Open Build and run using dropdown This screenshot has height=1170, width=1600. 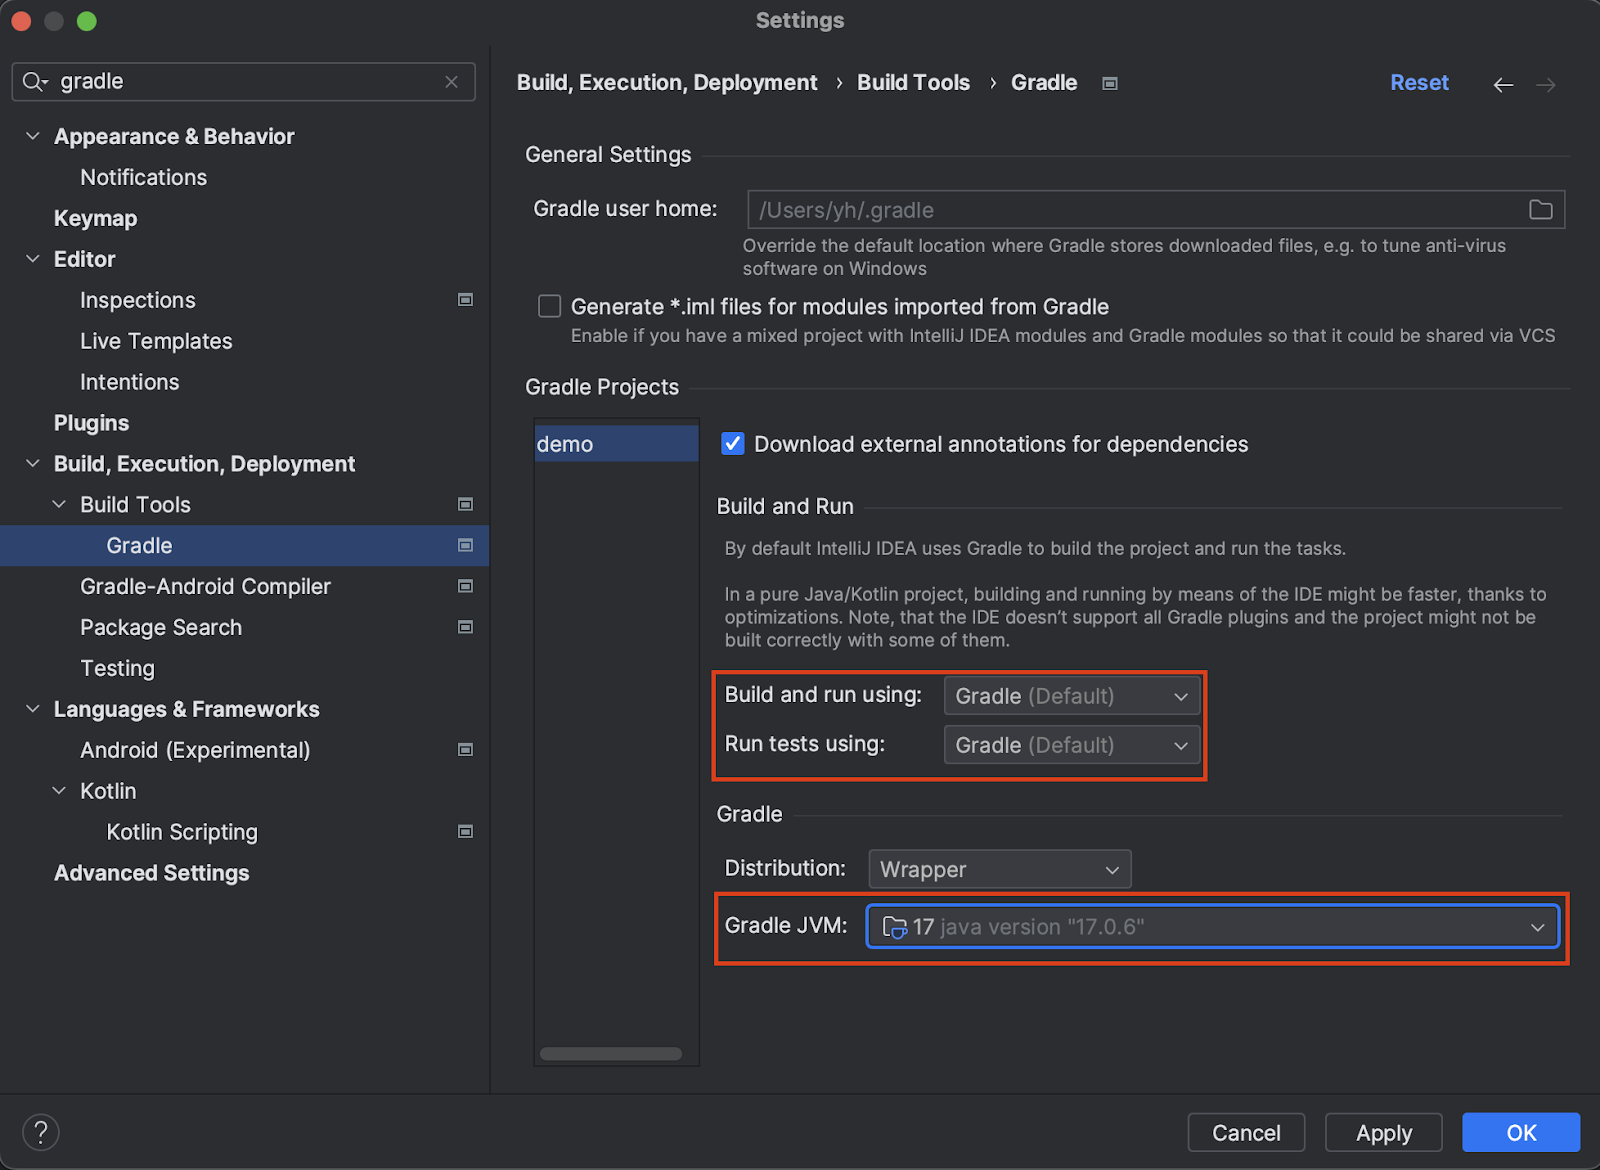tap(1072, 696)
